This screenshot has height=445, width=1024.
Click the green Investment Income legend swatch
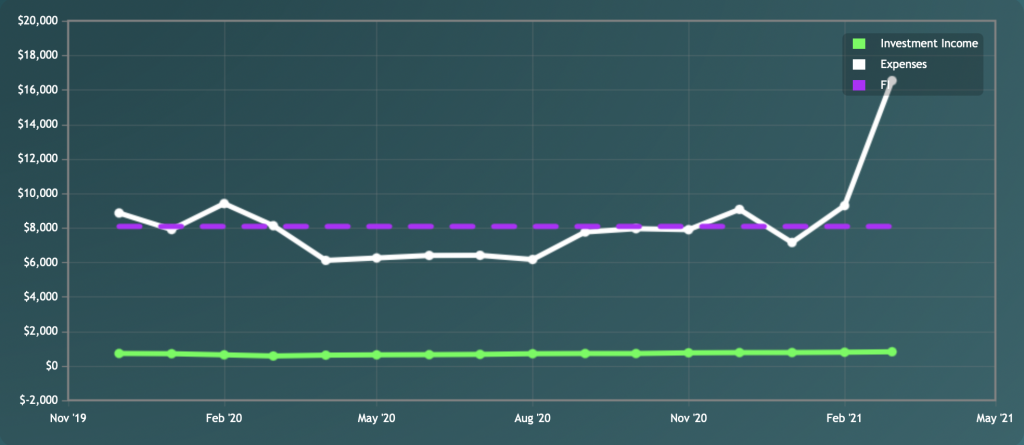858,43
